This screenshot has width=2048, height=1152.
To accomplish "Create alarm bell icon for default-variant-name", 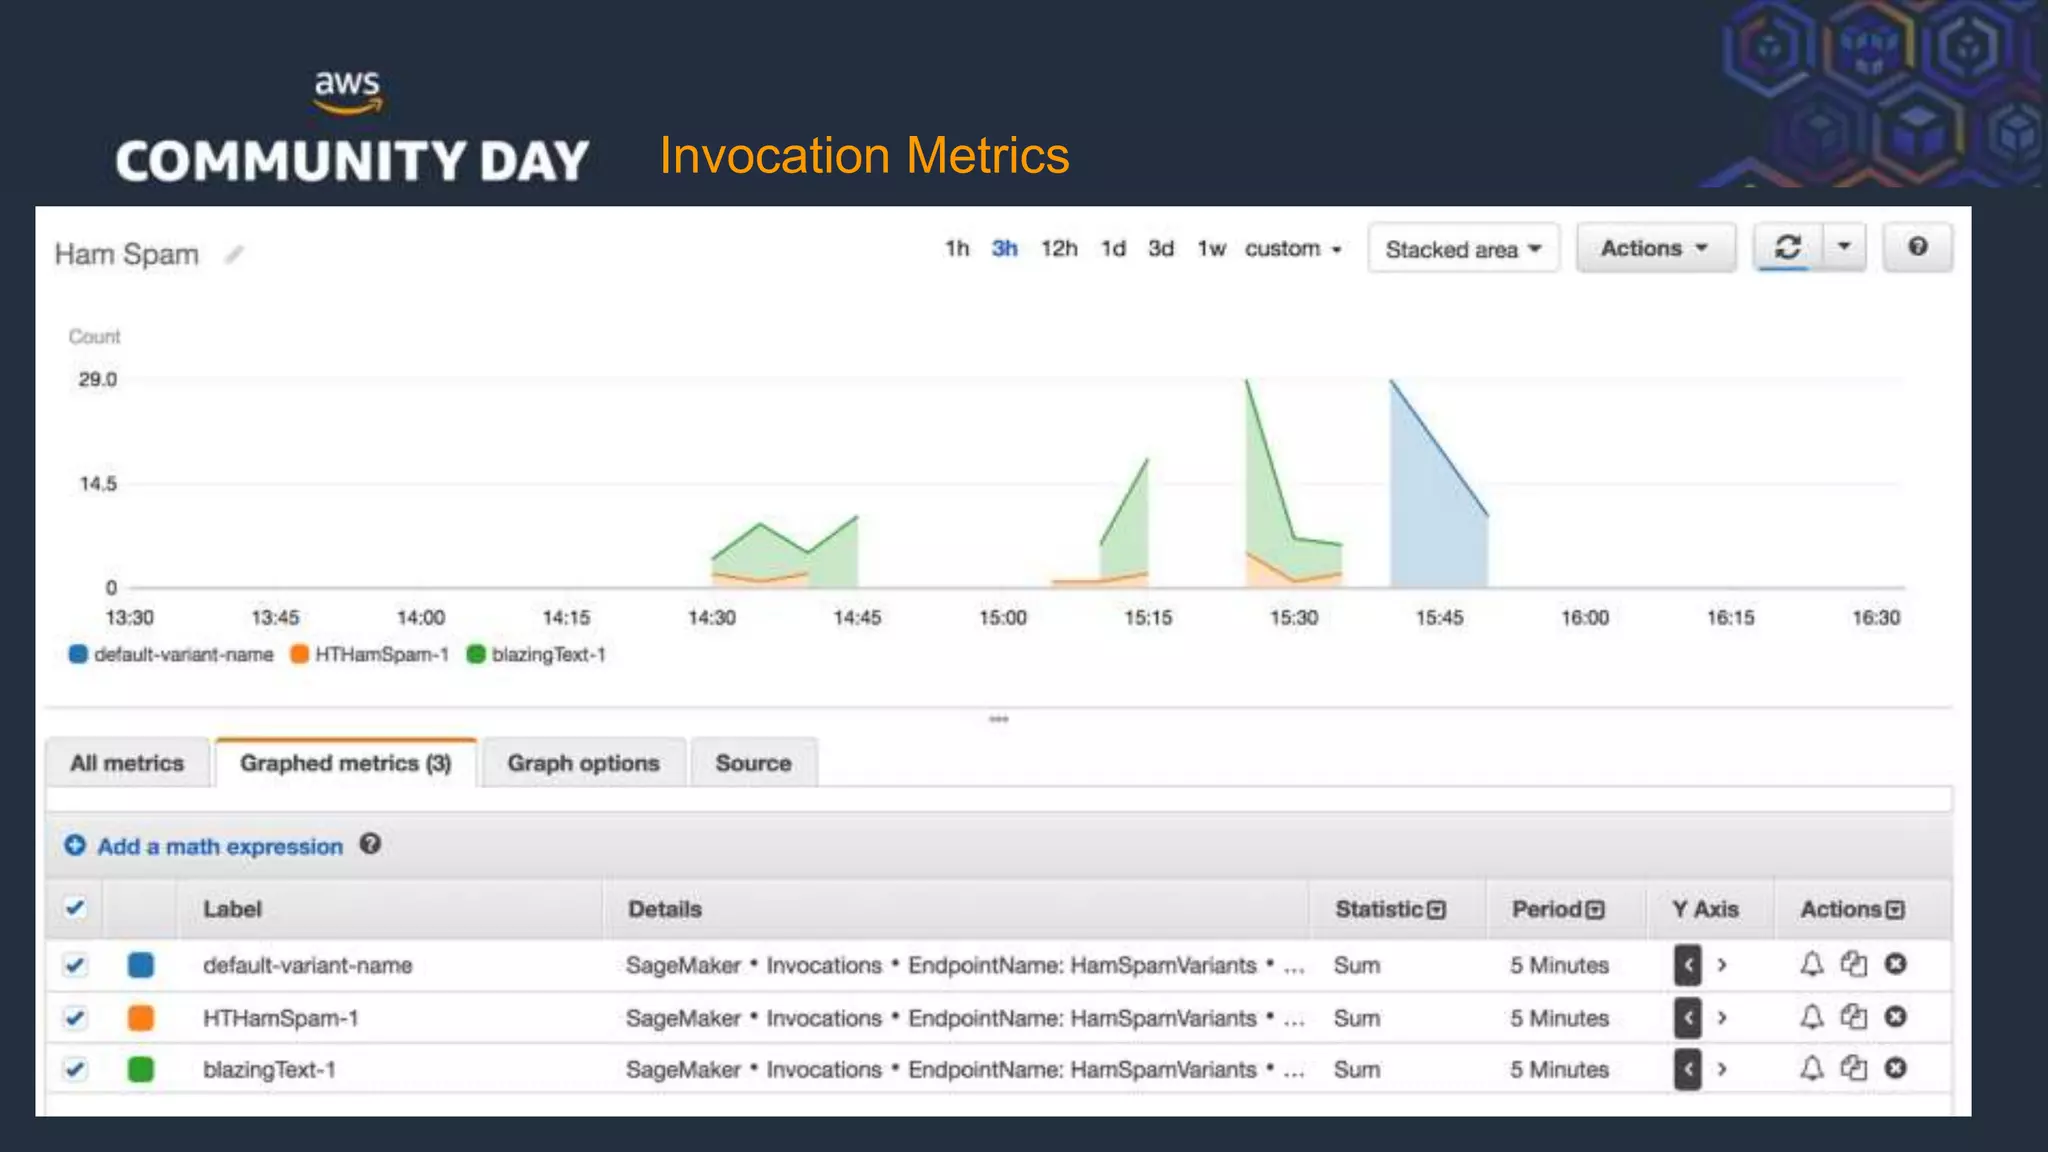I will click(x=1811, y=964).
